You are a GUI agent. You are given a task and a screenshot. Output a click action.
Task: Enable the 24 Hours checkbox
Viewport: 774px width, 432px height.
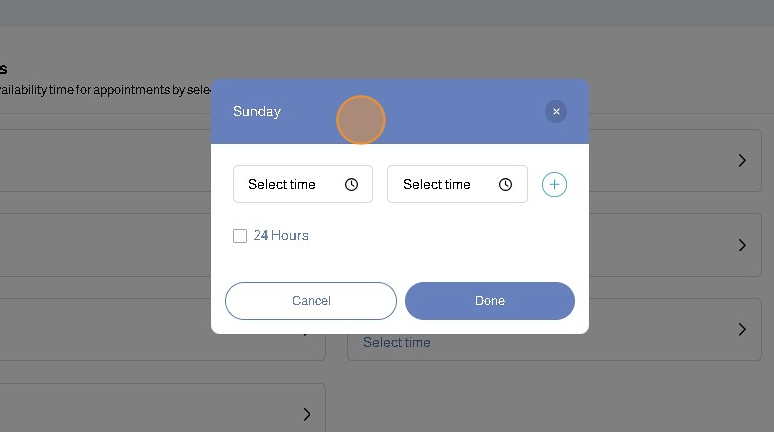[240, 236]
